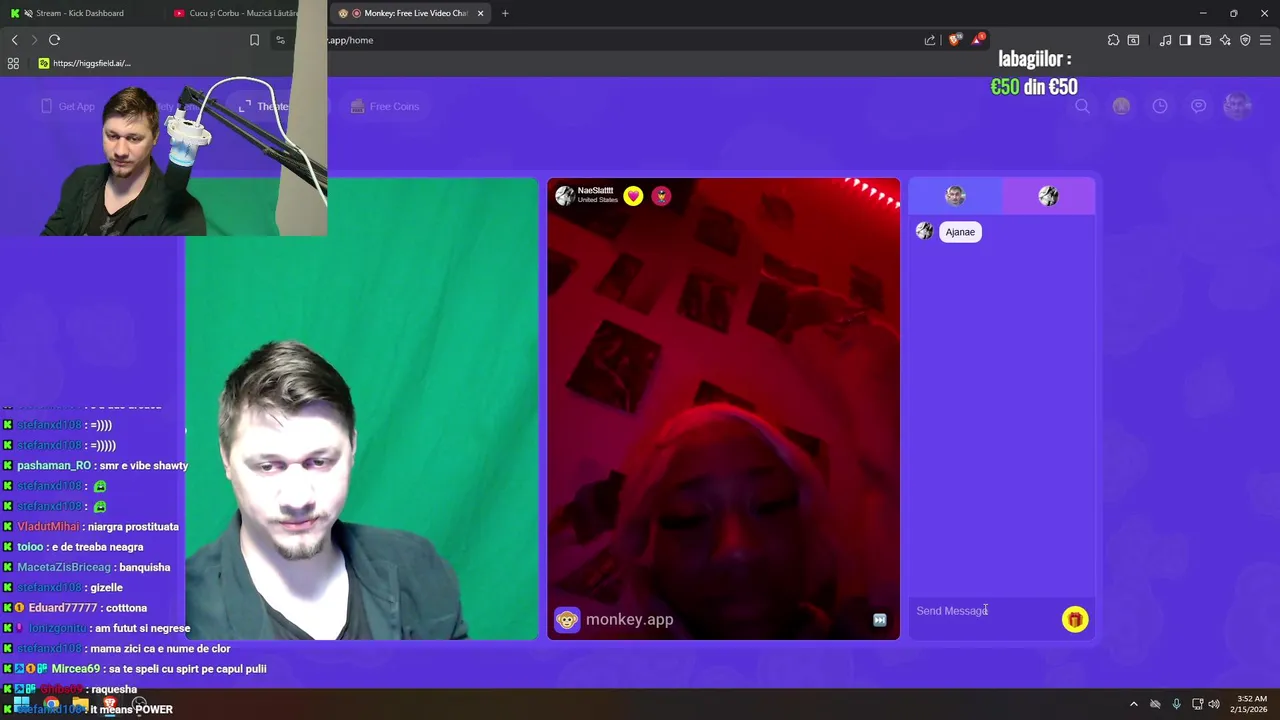
Task: Open the Monkey search magnifier icon
Action: coord(1082,106)
